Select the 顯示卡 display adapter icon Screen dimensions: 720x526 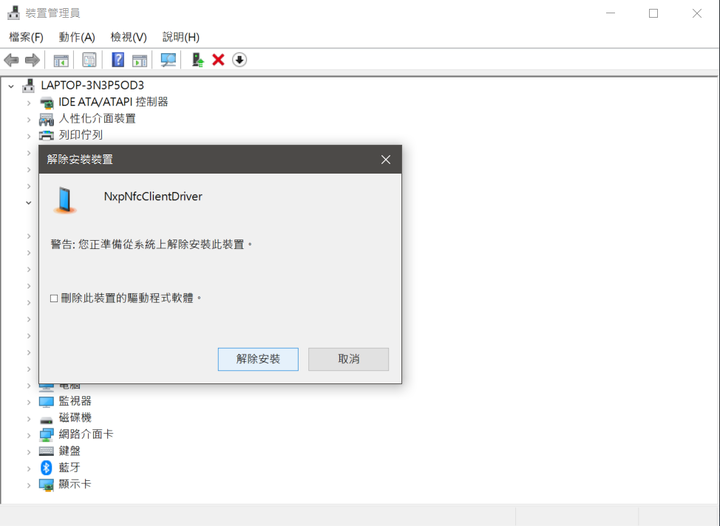pos(46,485)
